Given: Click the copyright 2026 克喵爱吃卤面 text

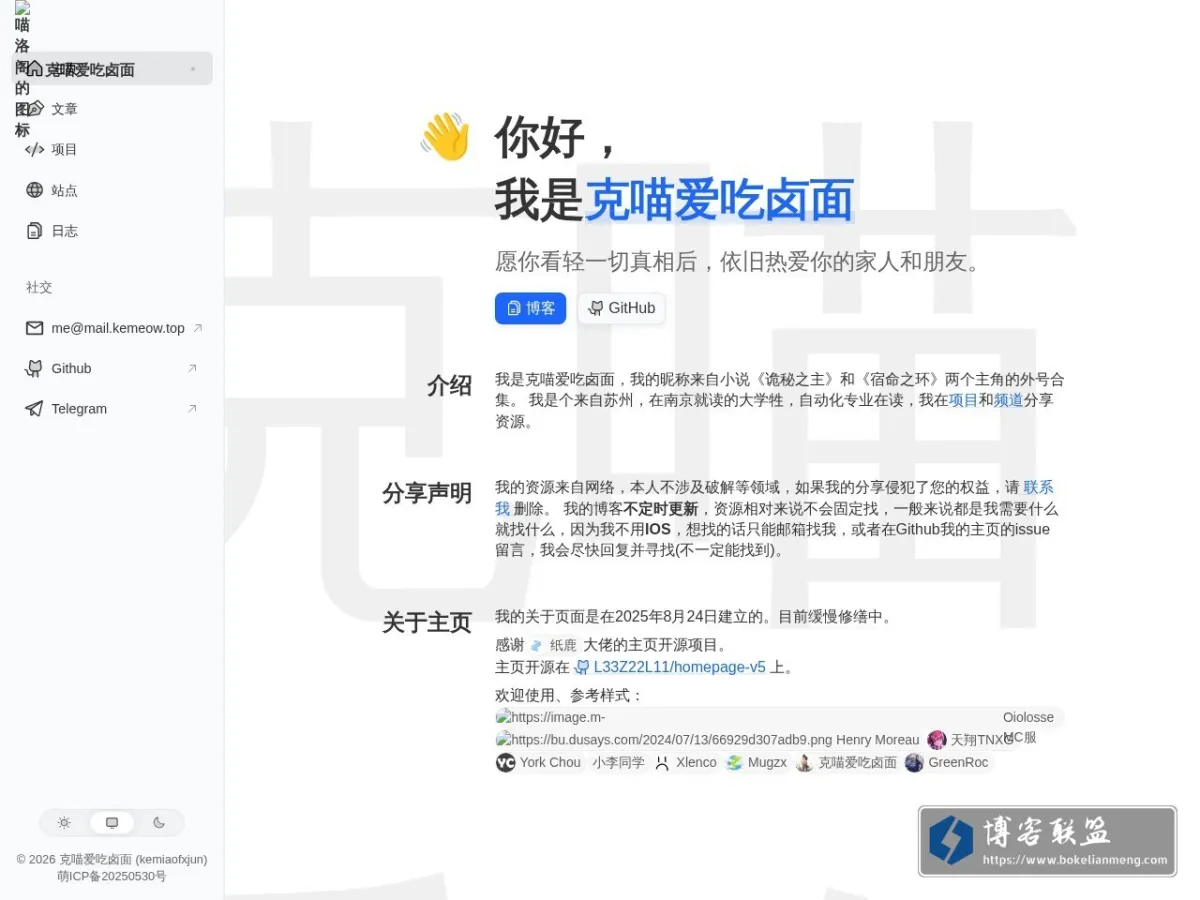Looking at the screenshot, I should click(x=112, y=859).
